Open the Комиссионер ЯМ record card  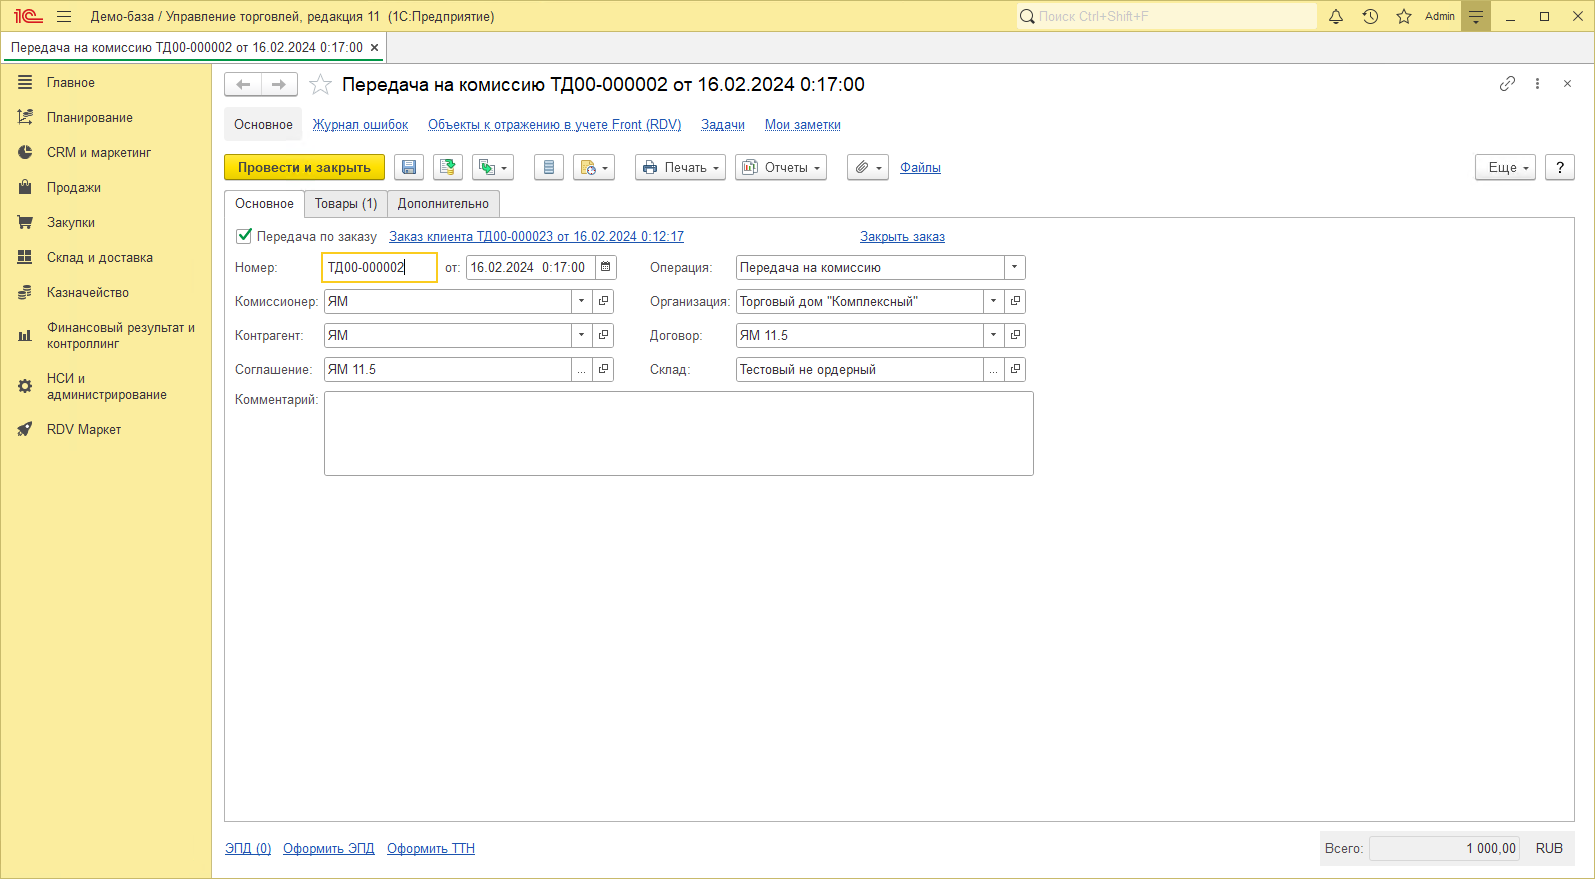[603, 301]
